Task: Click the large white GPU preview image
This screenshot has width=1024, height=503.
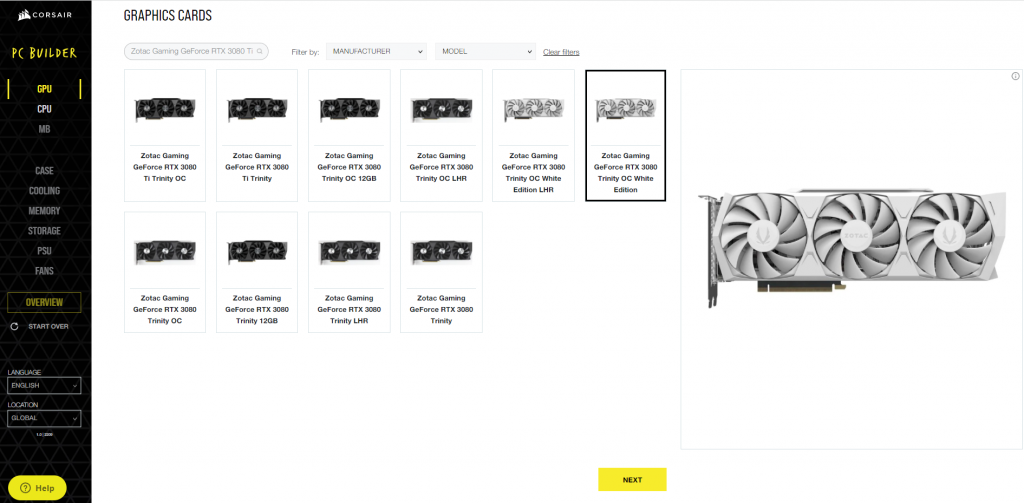Action: tap(852, 245)
